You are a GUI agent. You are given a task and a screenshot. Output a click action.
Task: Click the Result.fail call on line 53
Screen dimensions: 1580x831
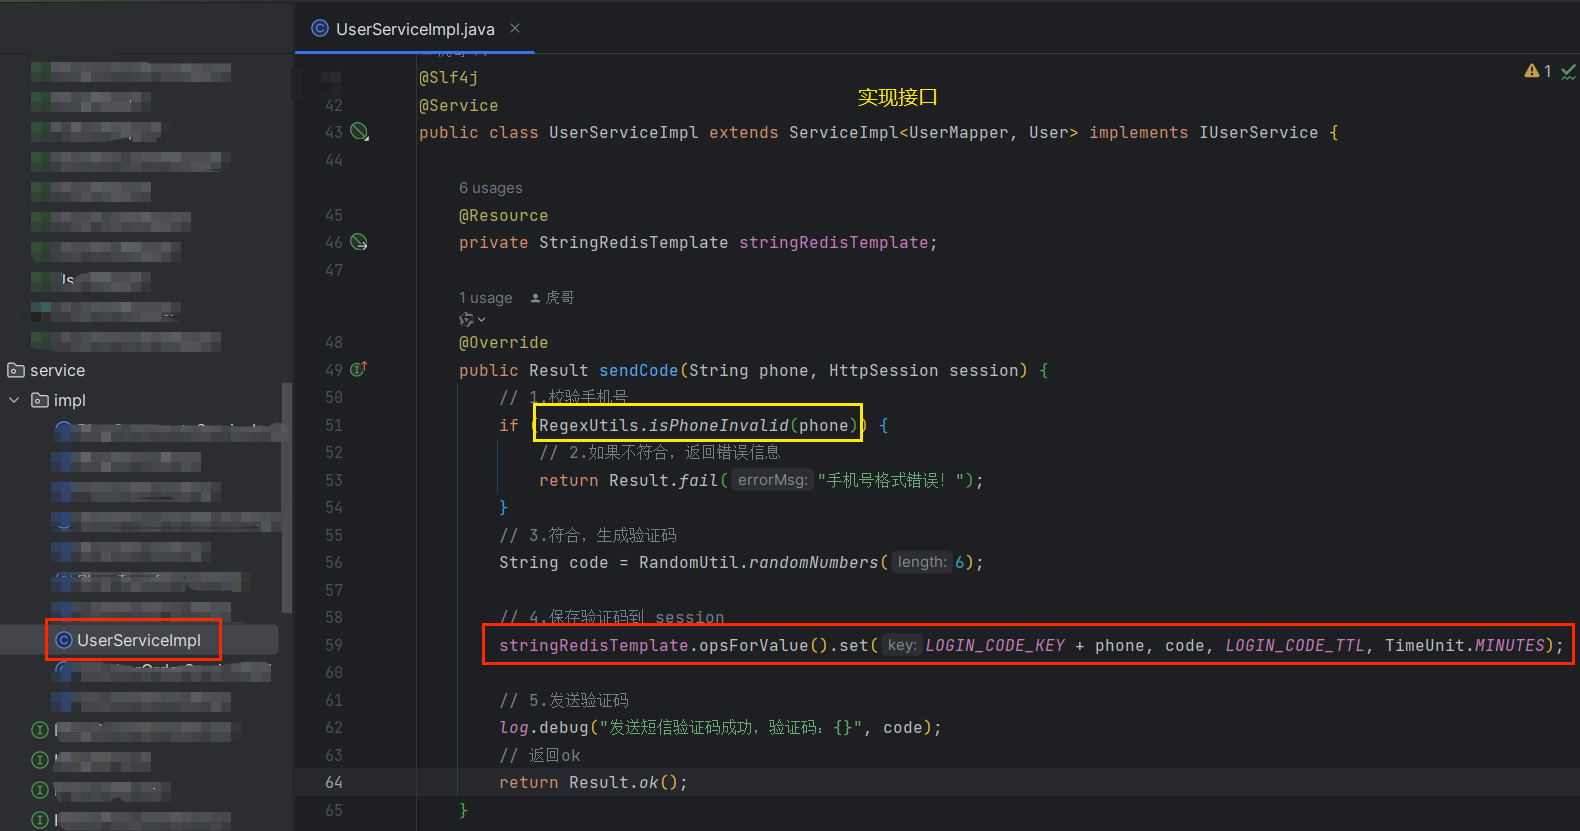[664, 480]
